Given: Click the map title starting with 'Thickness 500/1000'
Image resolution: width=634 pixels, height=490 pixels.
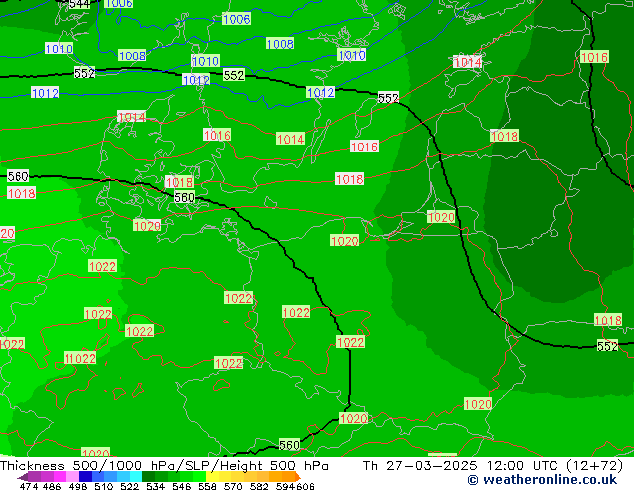Looking at the screenshot, I should tap(164, 466).
